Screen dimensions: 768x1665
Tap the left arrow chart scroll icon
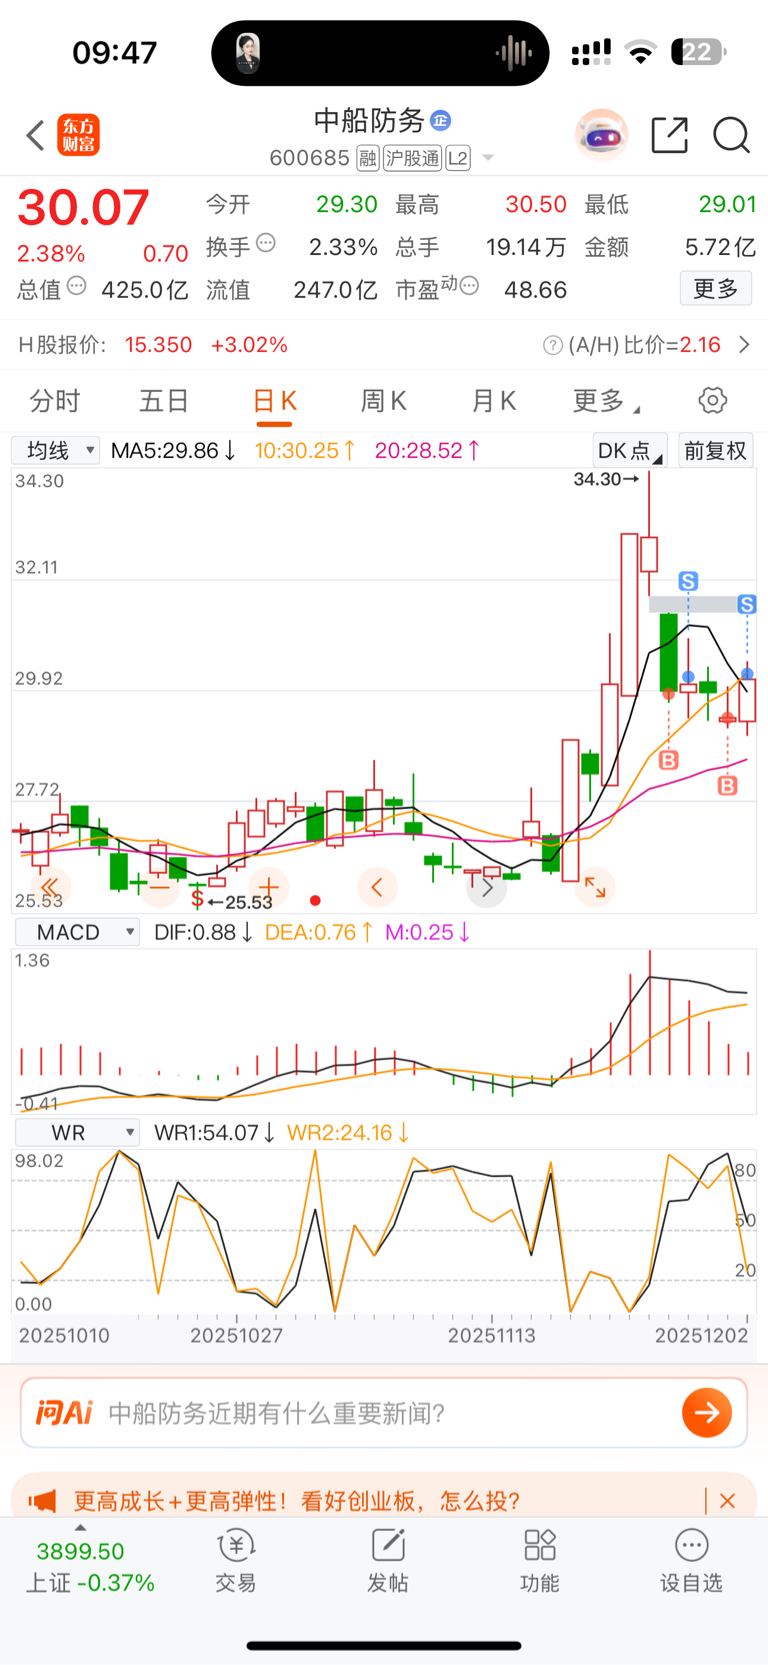[377, 887]
